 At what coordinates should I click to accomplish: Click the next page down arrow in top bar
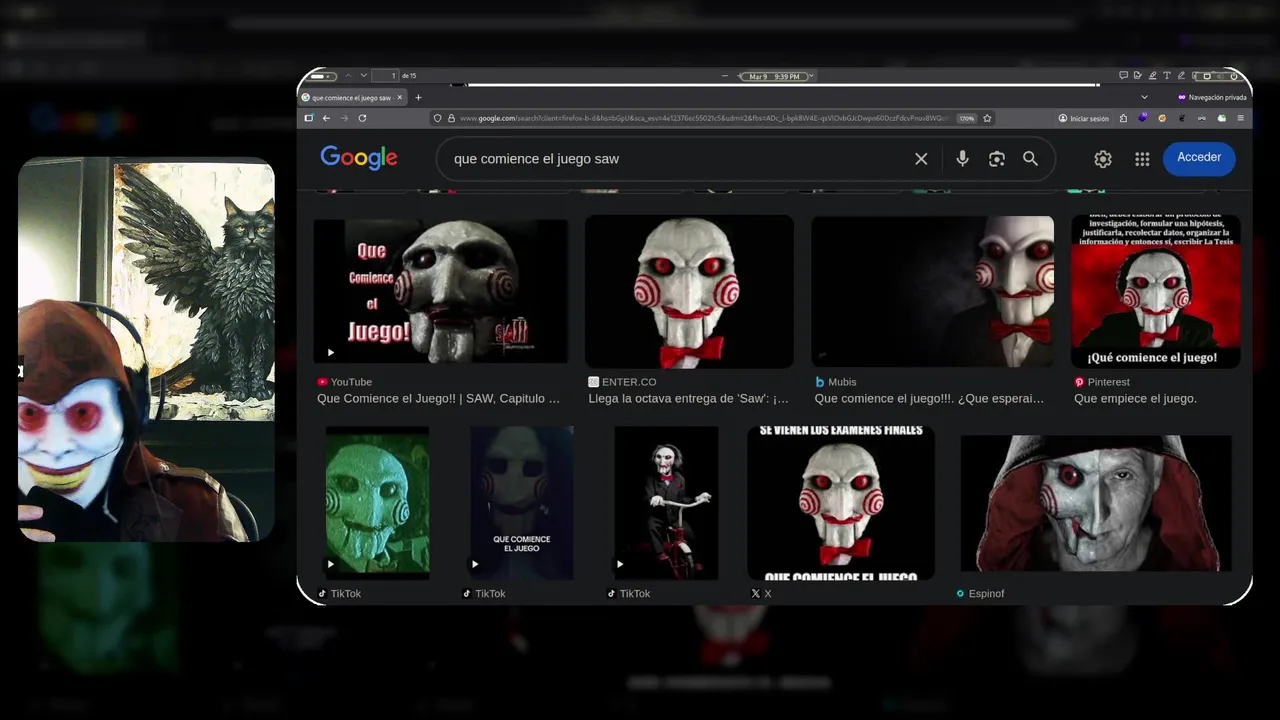[x=364, y=75]
